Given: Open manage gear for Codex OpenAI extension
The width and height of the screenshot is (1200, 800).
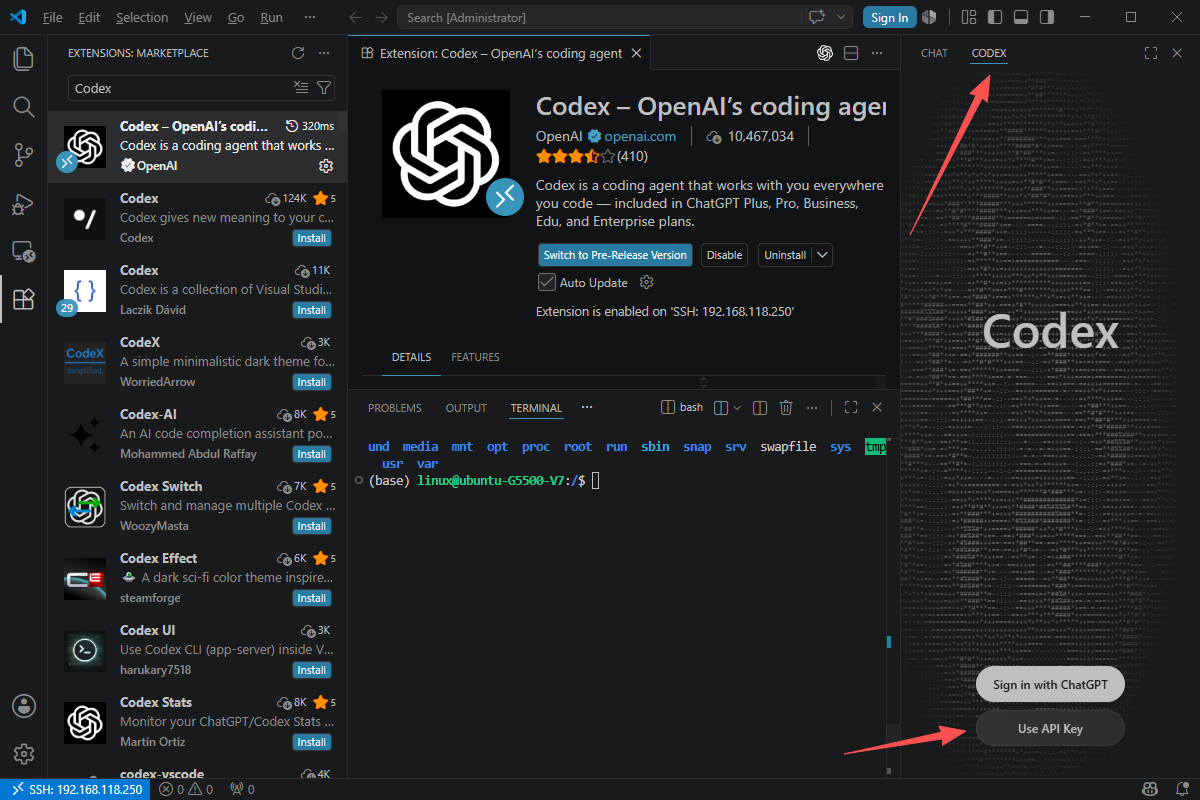Looking at the screenshot, I should 325,165.
